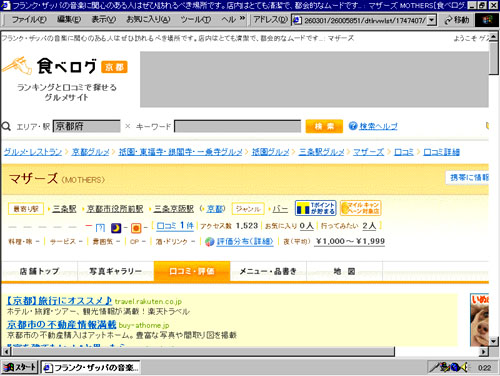Select the 口コミ・評価 tab
Image resolution: width=500 pixels, height=376 pixels.
[x=192, y=271]
